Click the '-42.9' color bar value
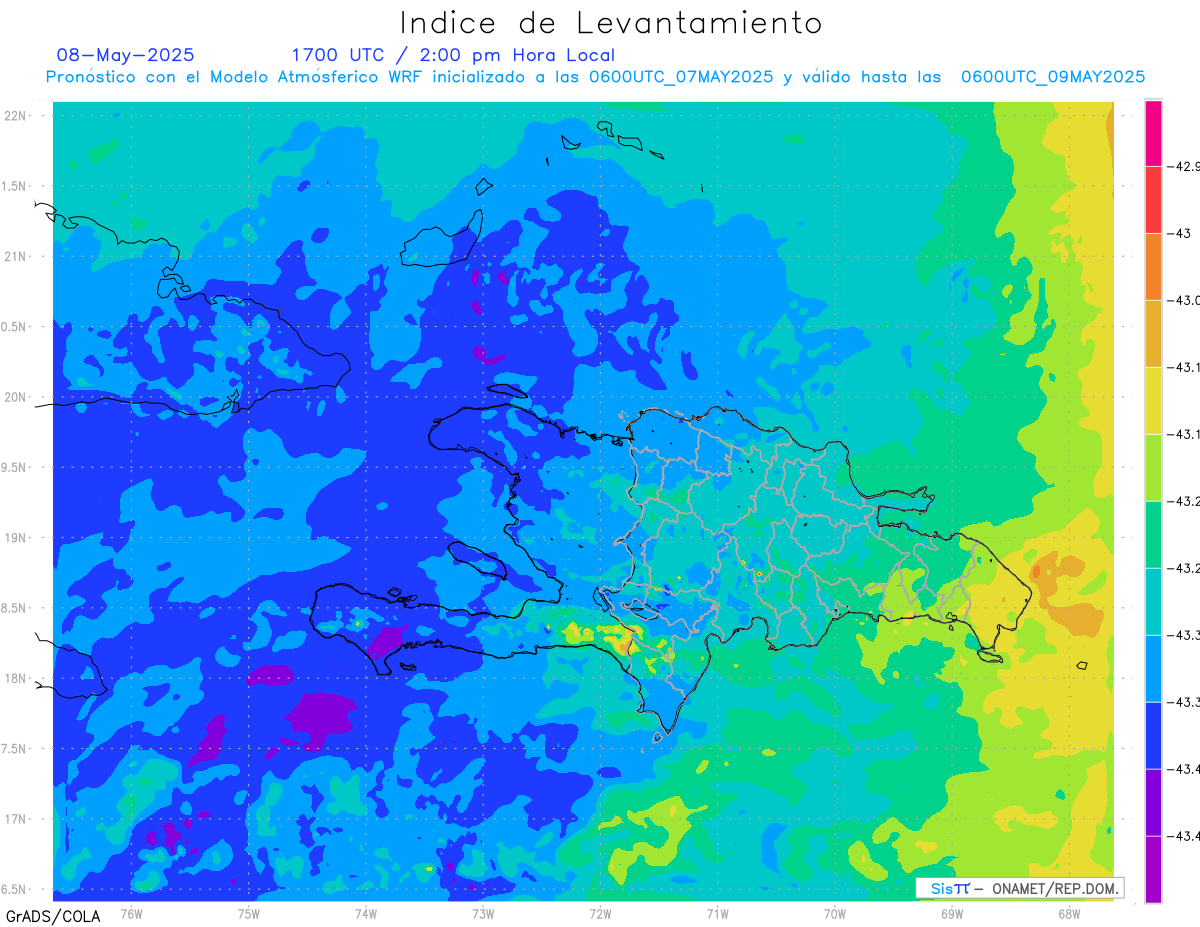The width and height of the screenshot is (1200, 927). point(1184,166)
